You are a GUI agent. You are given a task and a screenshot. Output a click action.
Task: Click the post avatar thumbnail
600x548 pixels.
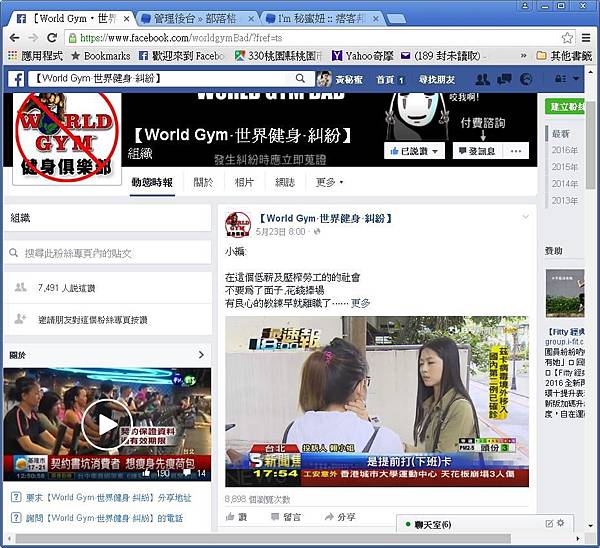238,224
